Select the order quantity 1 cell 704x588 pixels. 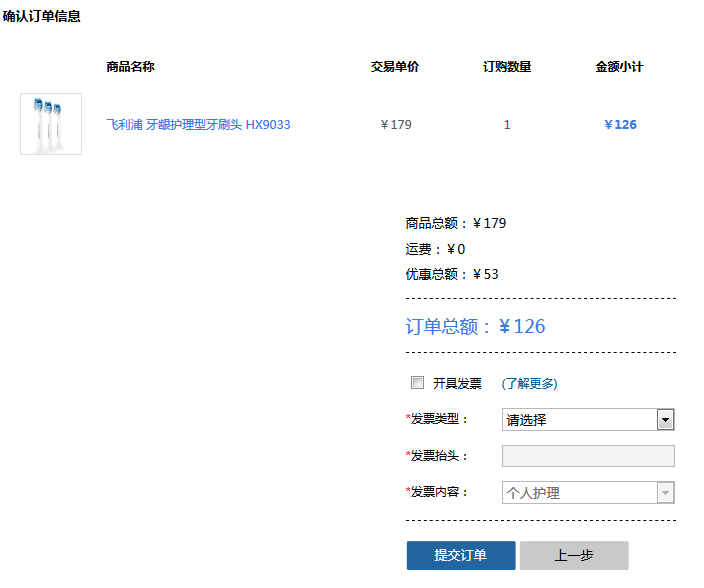(507, 124)
